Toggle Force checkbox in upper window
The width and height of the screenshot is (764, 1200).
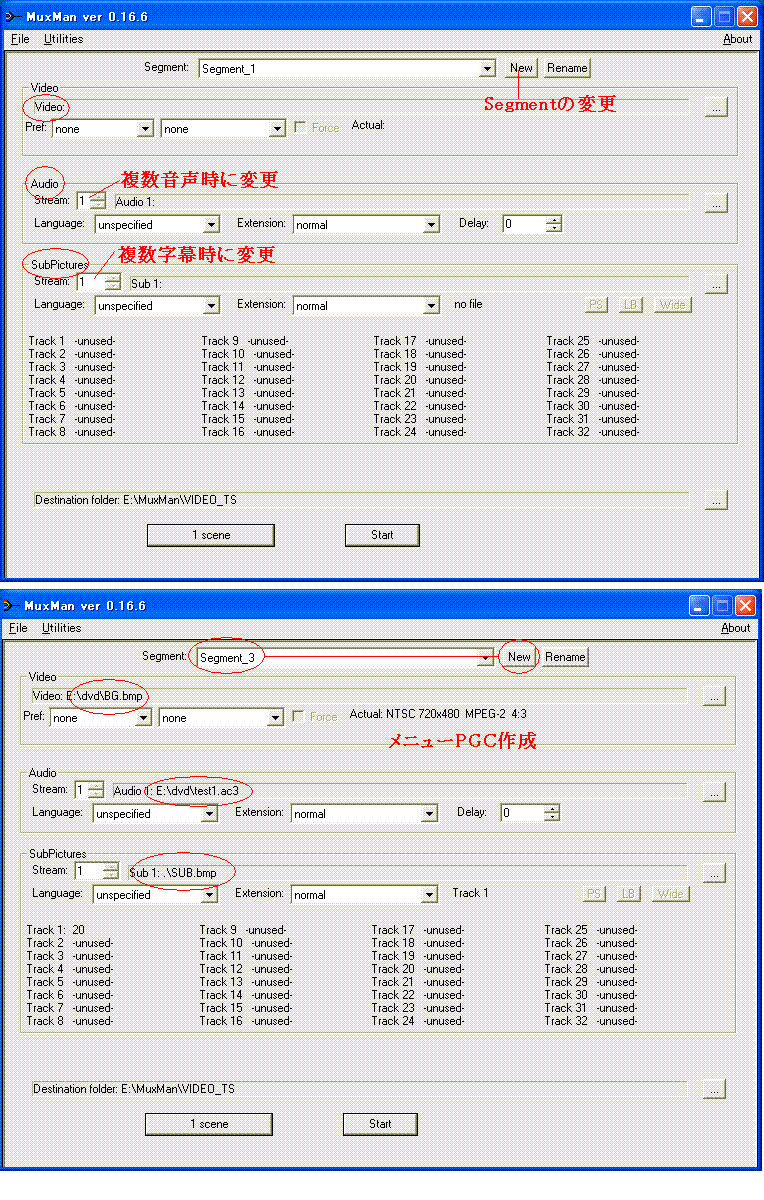point(300,128)
